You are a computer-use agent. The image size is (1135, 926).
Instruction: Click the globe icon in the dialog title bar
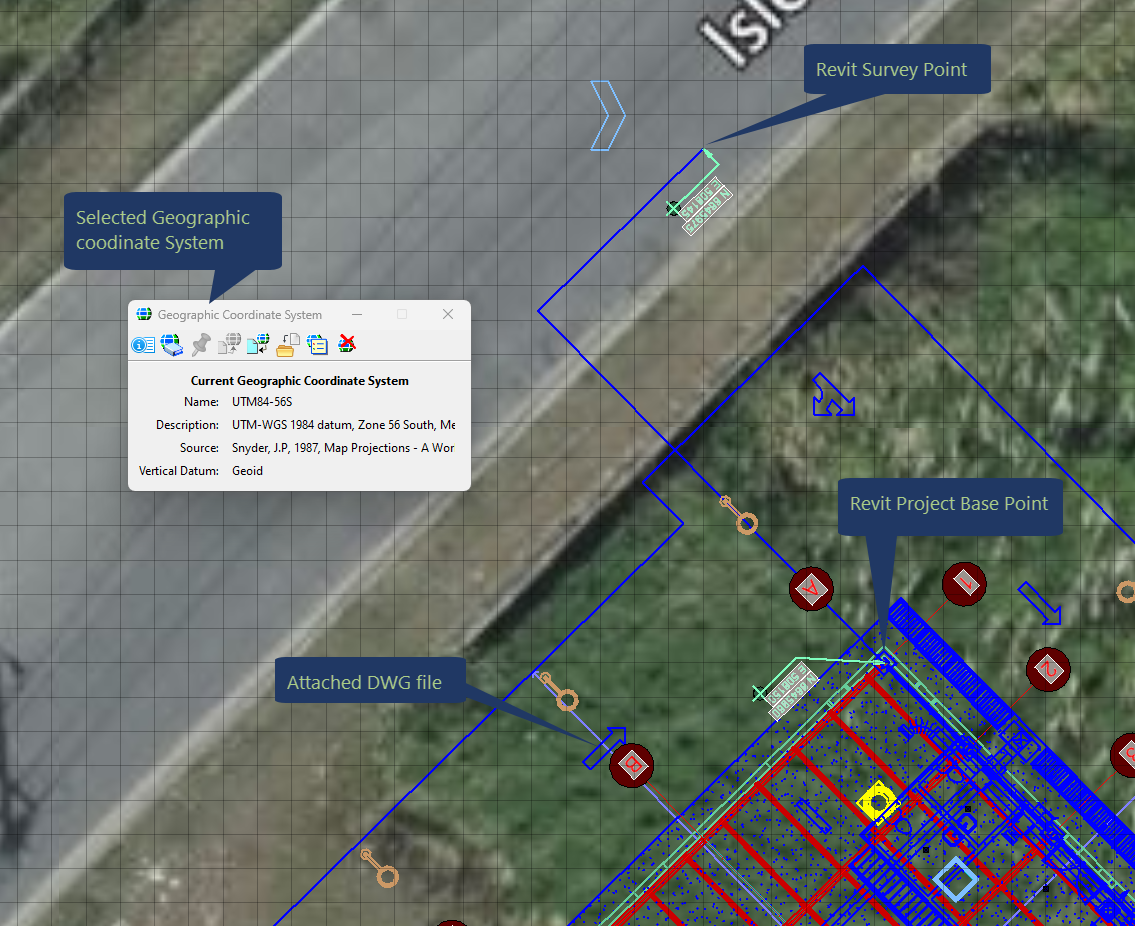144,313
